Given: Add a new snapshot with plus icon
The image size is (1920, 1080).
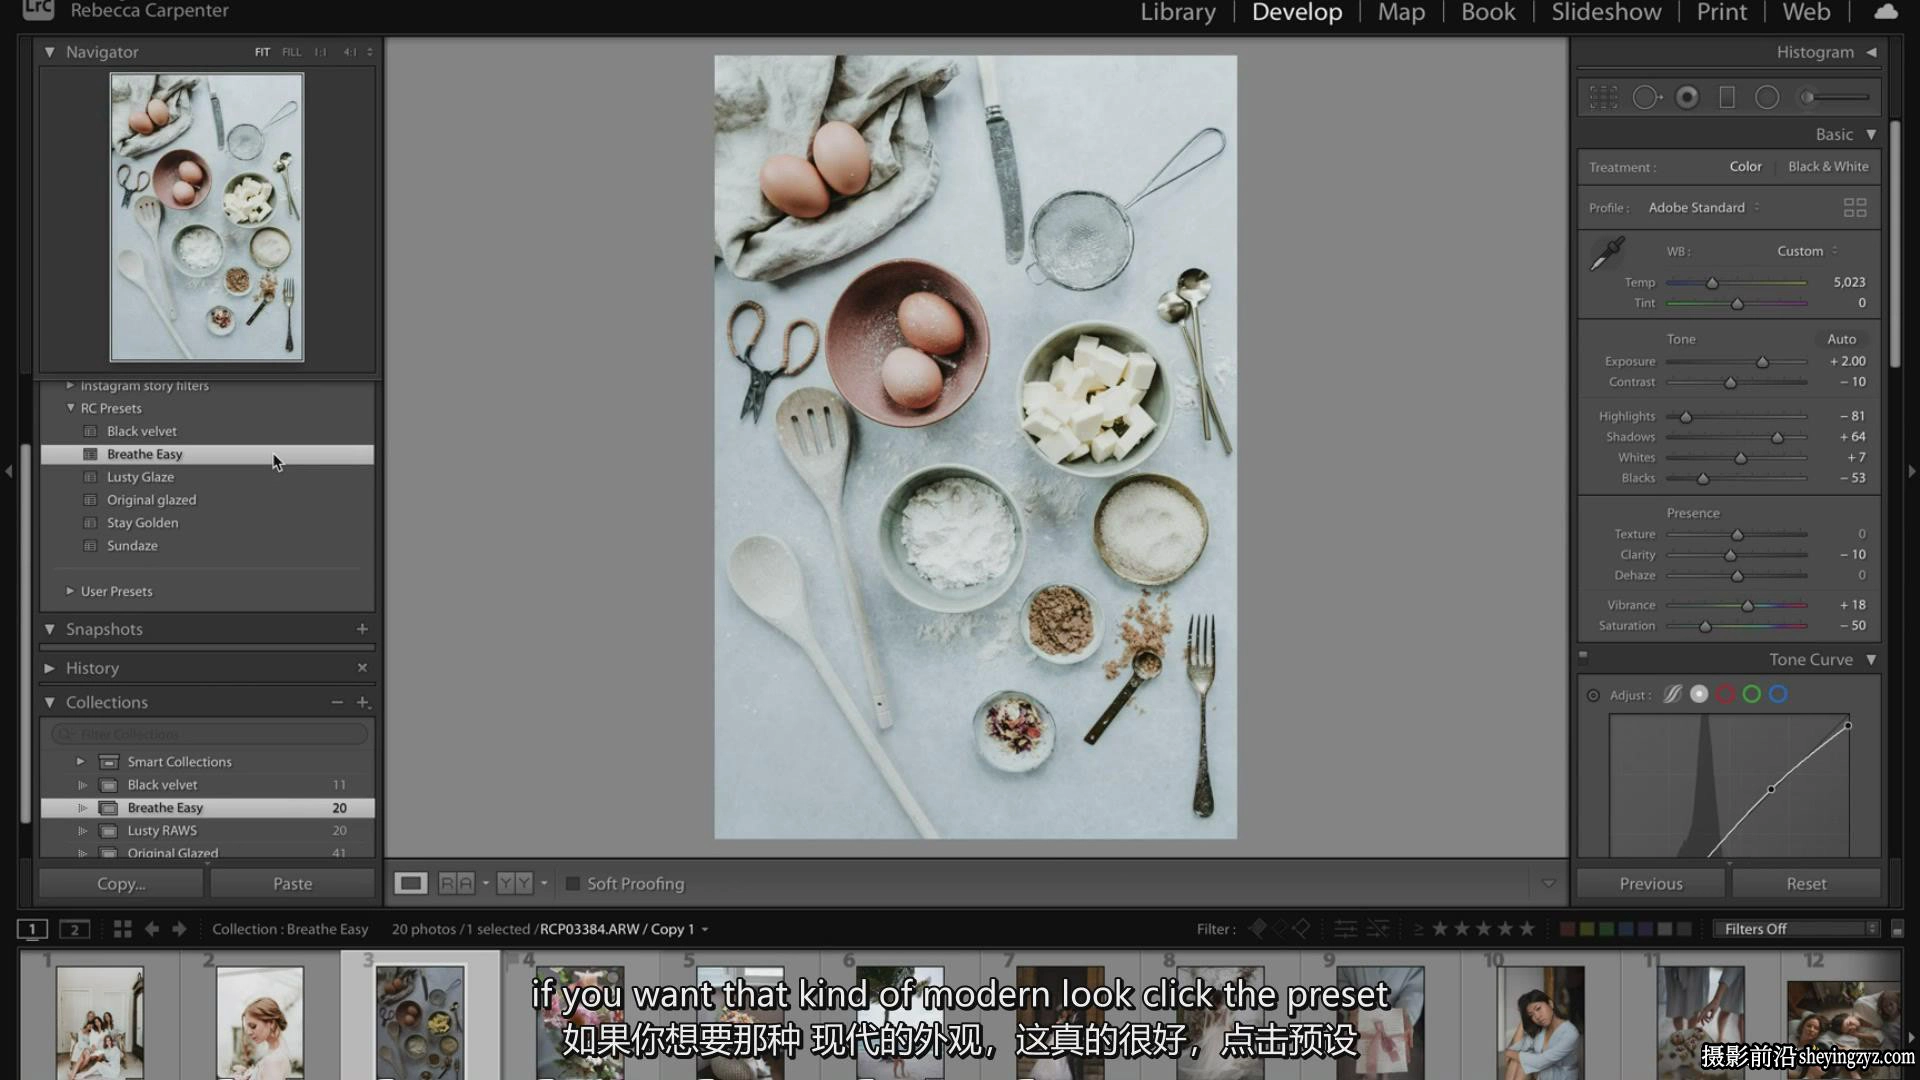Looking at the screenshot, I should pyautogui.click(x=362, y=629).
